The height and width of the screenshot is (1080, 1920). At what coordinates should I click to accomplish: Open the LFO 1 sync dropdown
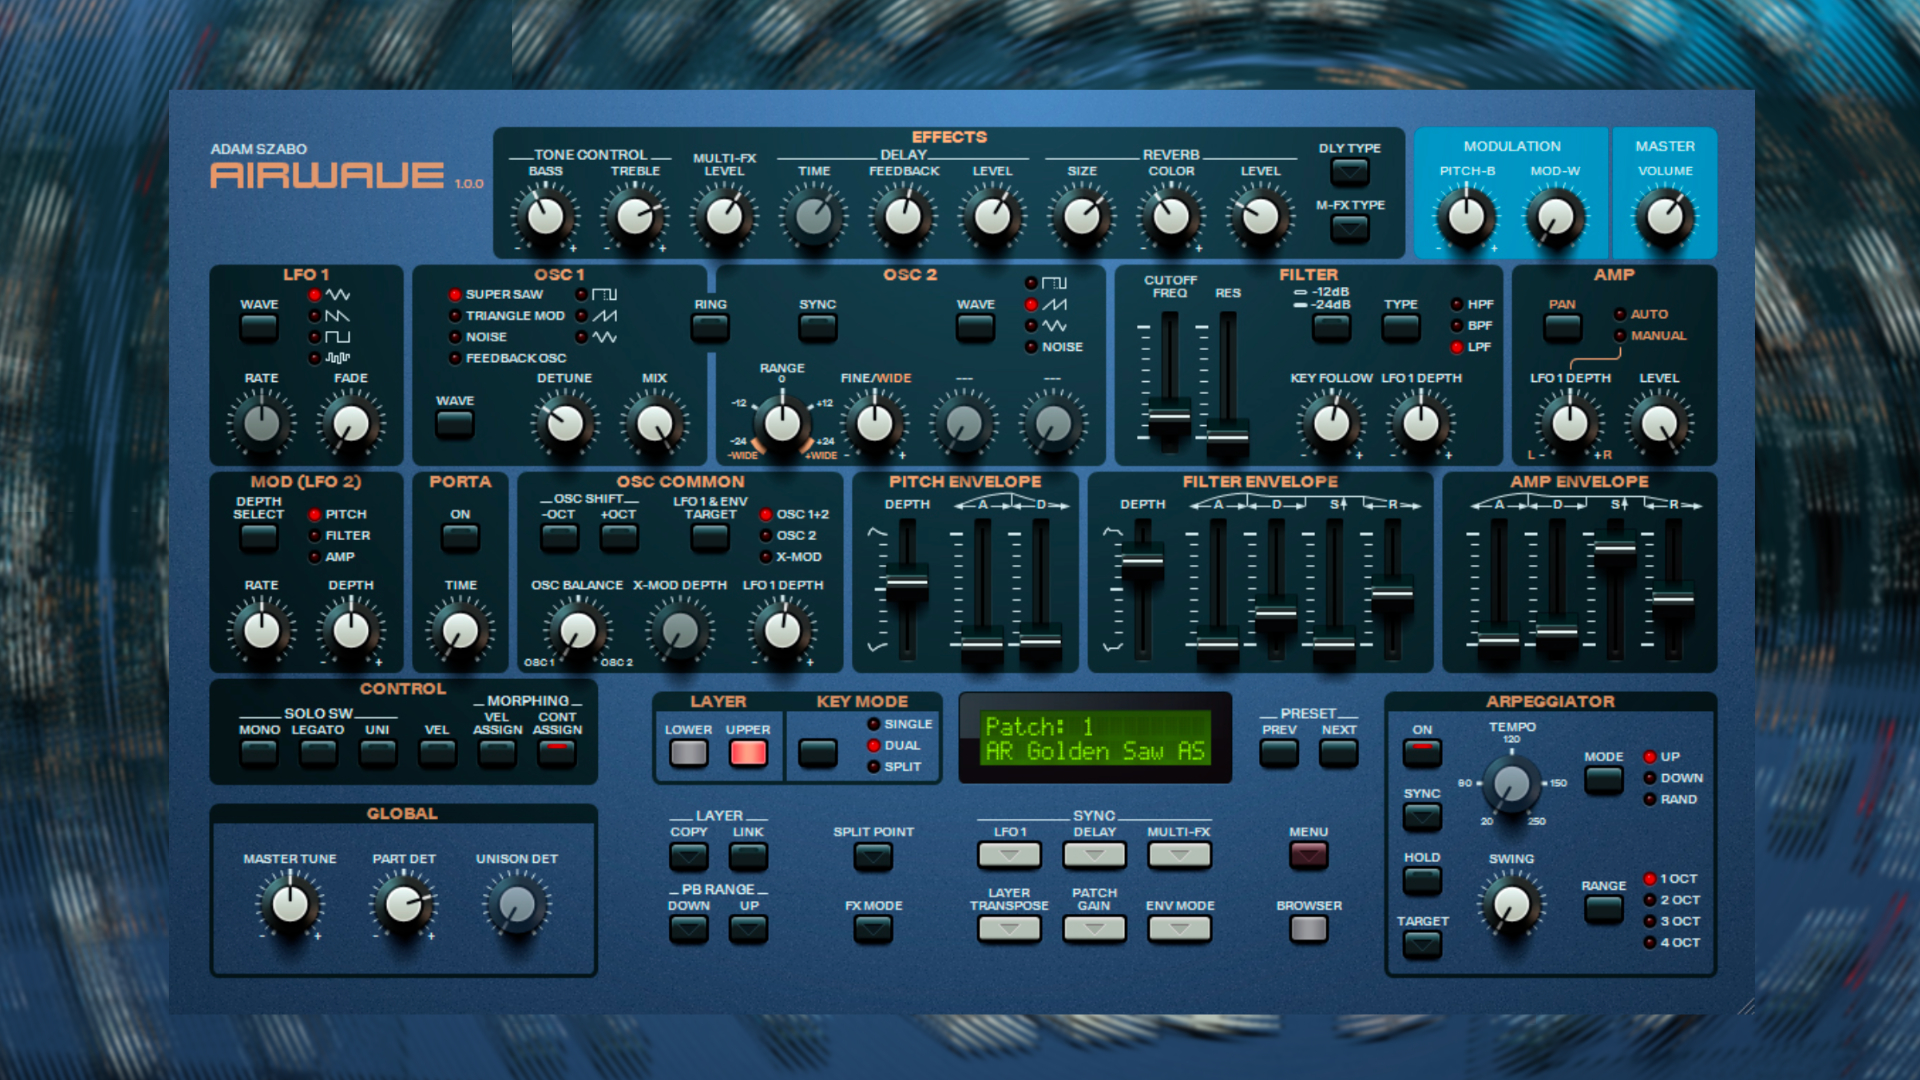click(1009, 855)
